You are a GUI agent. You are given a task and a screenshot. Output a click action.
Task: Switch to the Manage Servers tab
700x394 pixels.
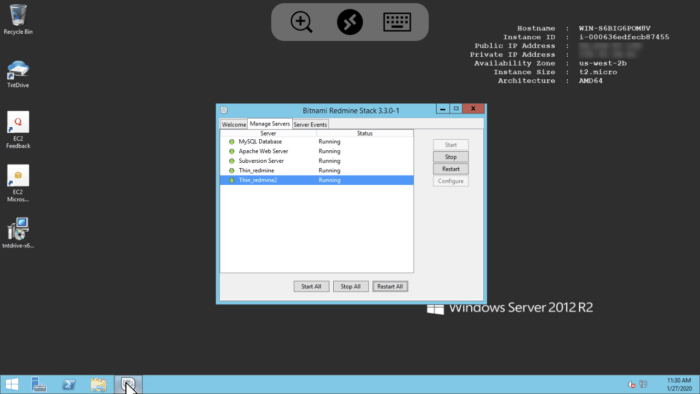tap(270, 124)
